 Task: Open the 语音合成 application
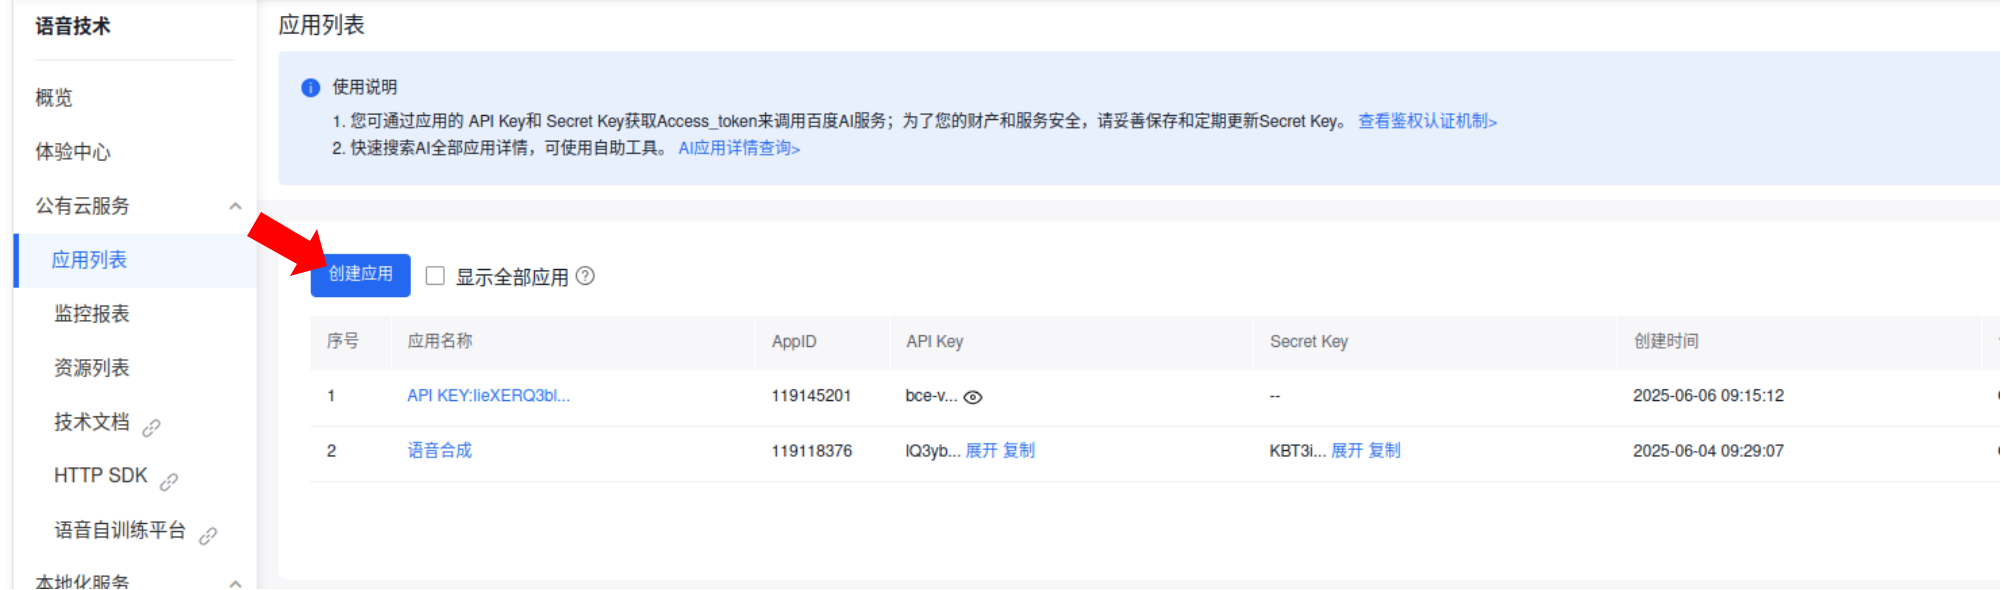439,451
